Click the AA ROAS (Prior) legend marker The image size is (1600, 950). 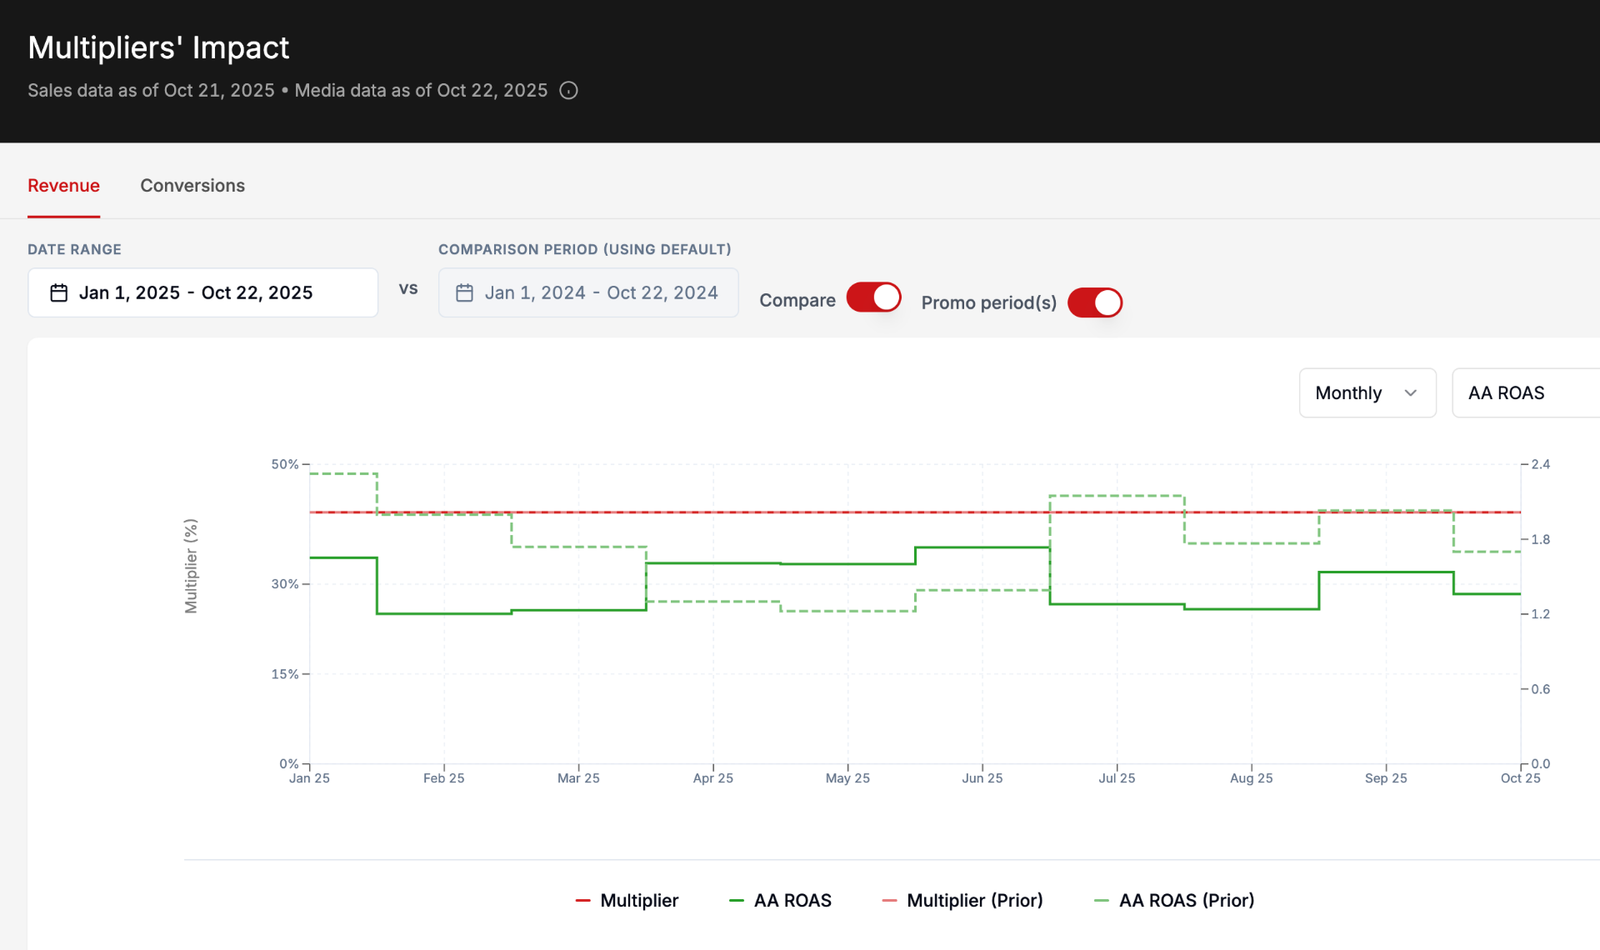pyautogui.click(x=1102, y=901)
